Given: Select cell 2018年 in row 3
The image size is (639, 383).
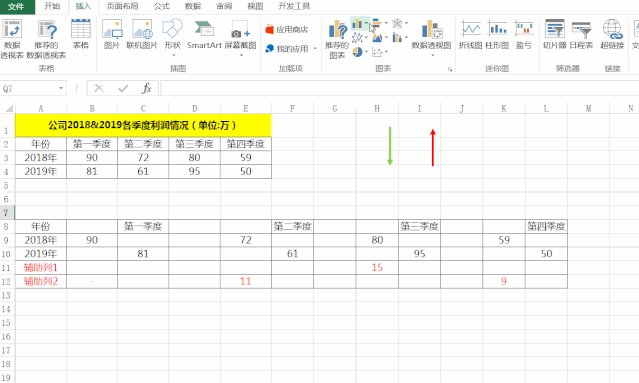Looking at the screenshot, I should (x=41, y=158).
